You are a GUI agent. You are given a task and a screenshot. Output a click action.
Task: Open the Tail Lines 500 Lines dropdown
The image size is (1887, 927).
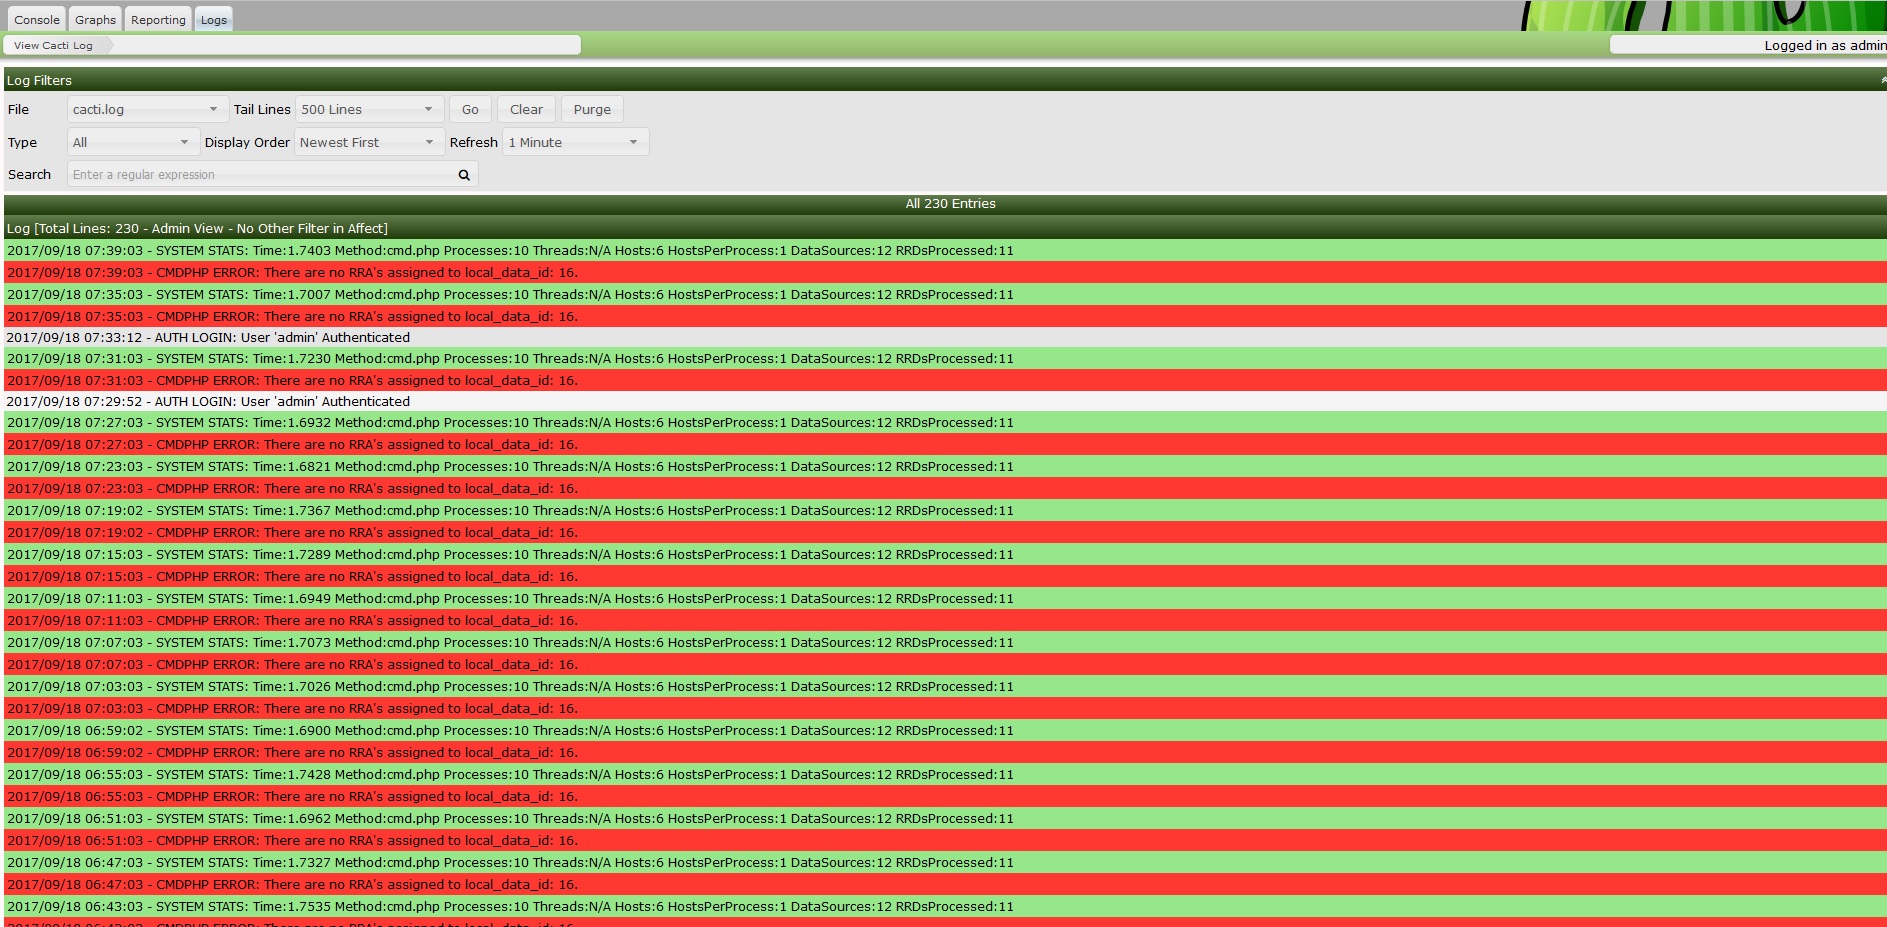(369, 109)
